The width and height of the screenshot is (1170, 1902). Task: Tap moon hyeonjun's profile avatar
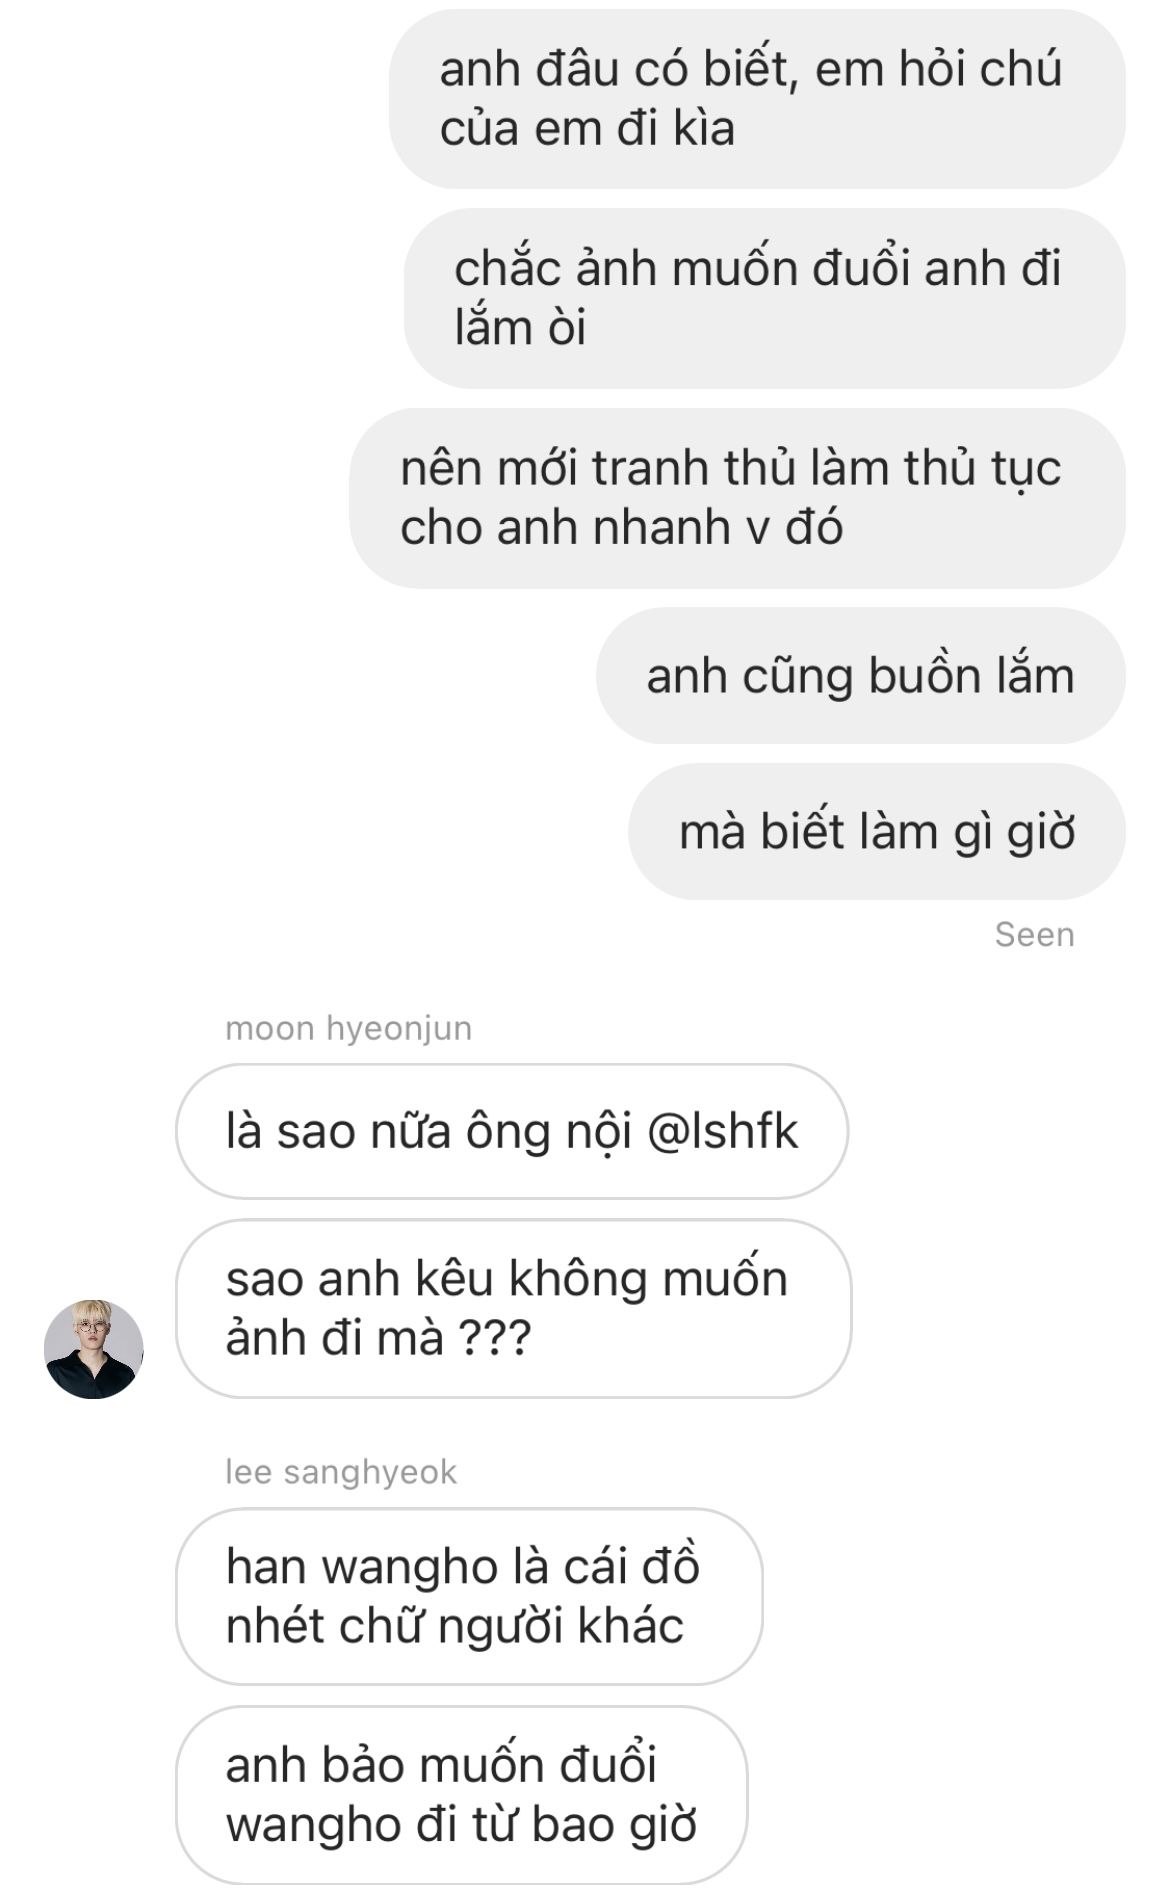click(94, 1349)
